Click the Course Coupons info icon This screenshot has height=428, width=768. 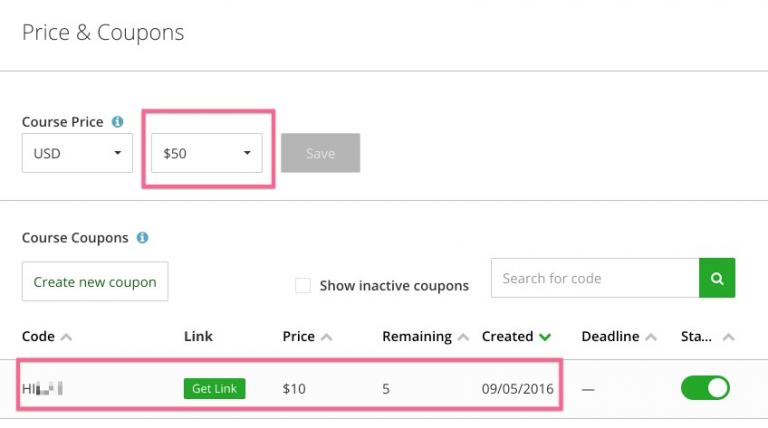[143, 238]
